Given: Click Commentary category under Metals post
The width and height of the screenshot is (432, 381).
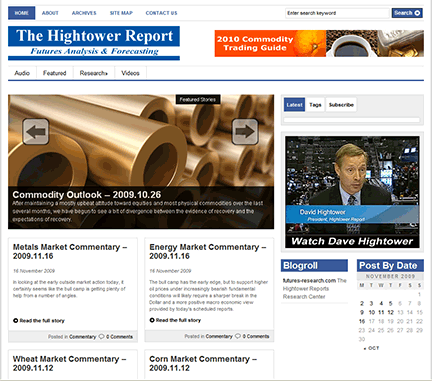Looking at the screenshot, I should pos(83,337).
